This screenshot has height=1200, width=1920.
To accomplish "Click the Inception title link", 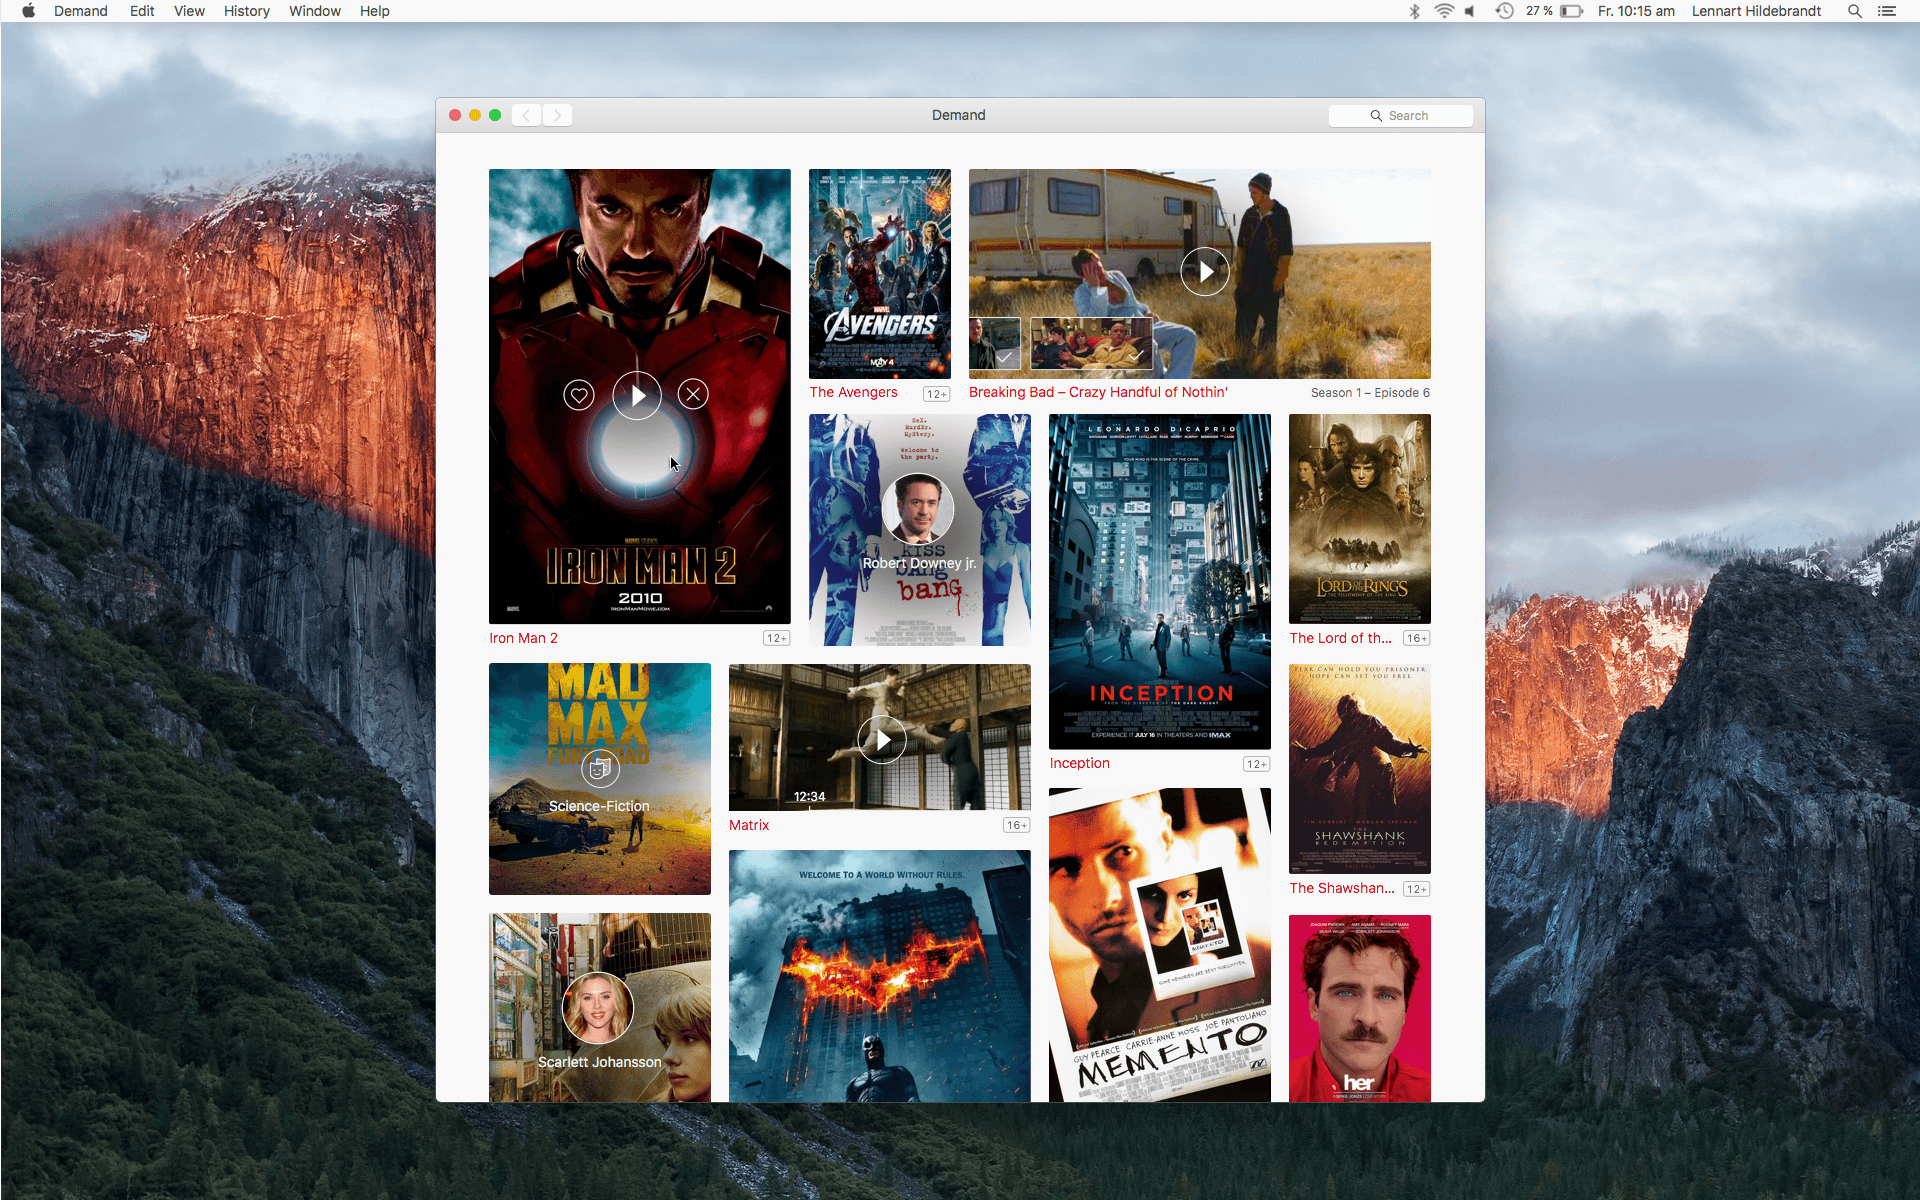I will [x=1079, y=763].
